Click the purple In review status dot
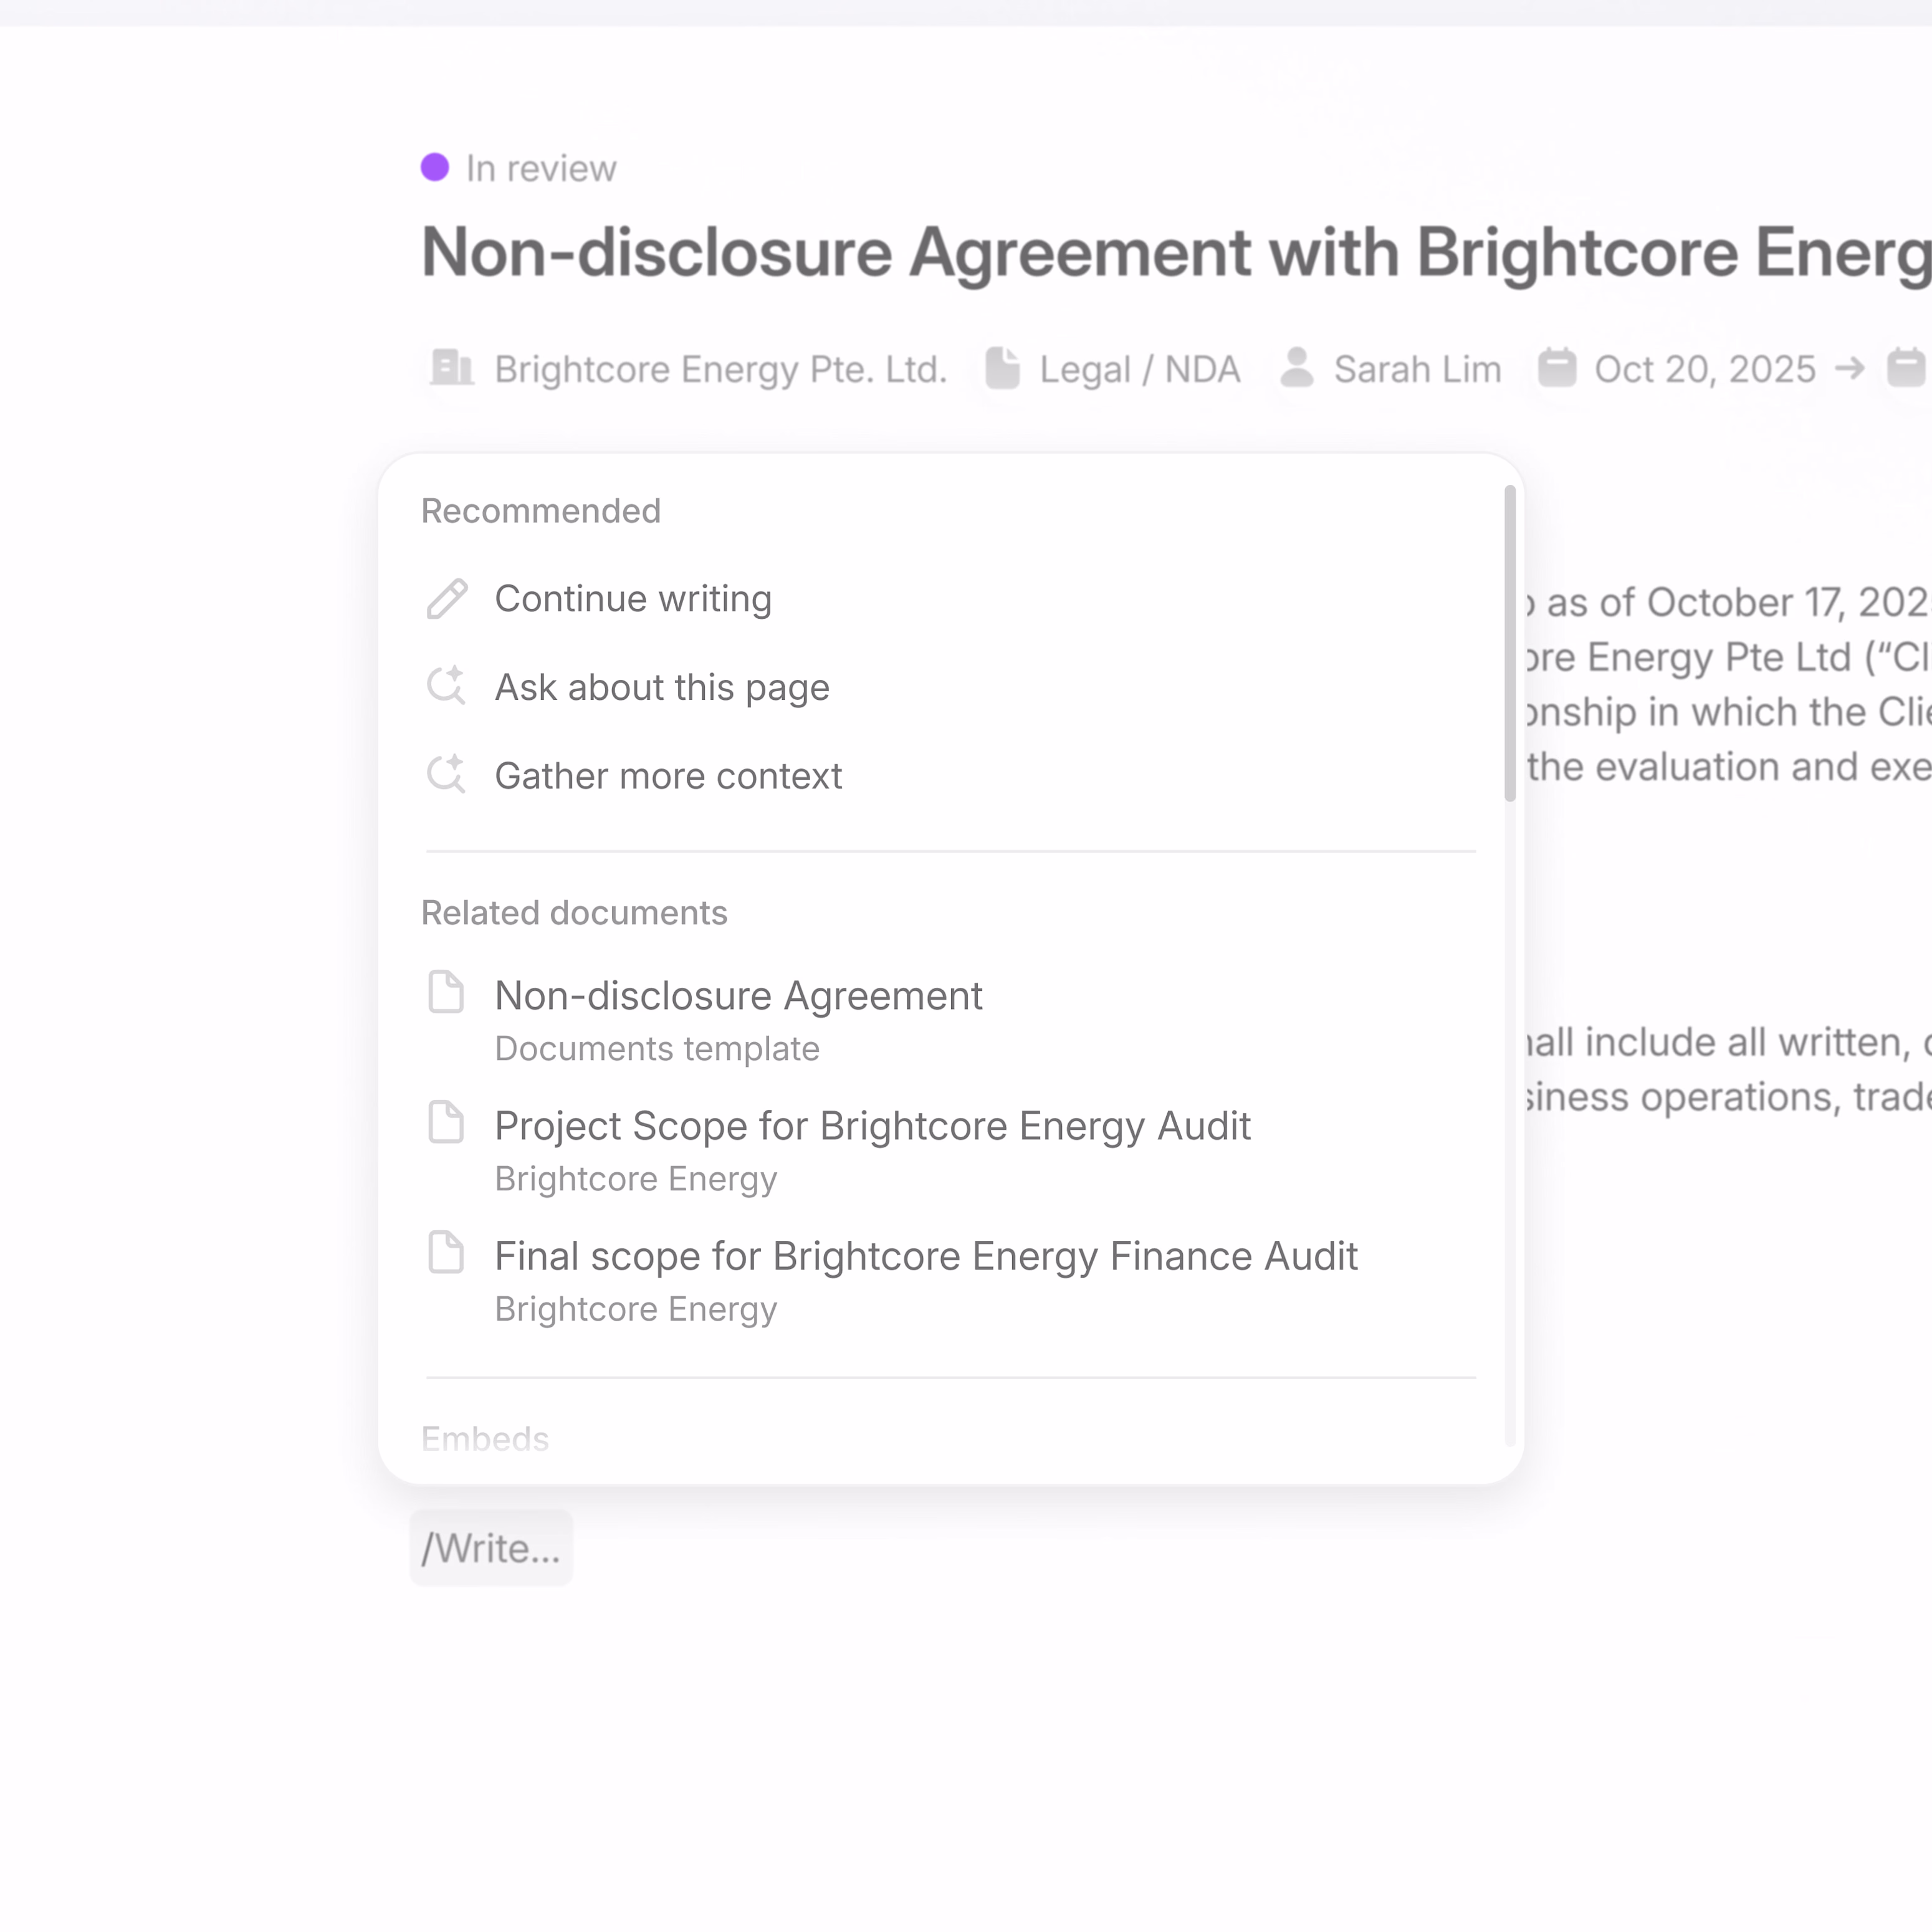Image resolution: width=1932 pixels, height=1932 pixels. coord(435,168)
